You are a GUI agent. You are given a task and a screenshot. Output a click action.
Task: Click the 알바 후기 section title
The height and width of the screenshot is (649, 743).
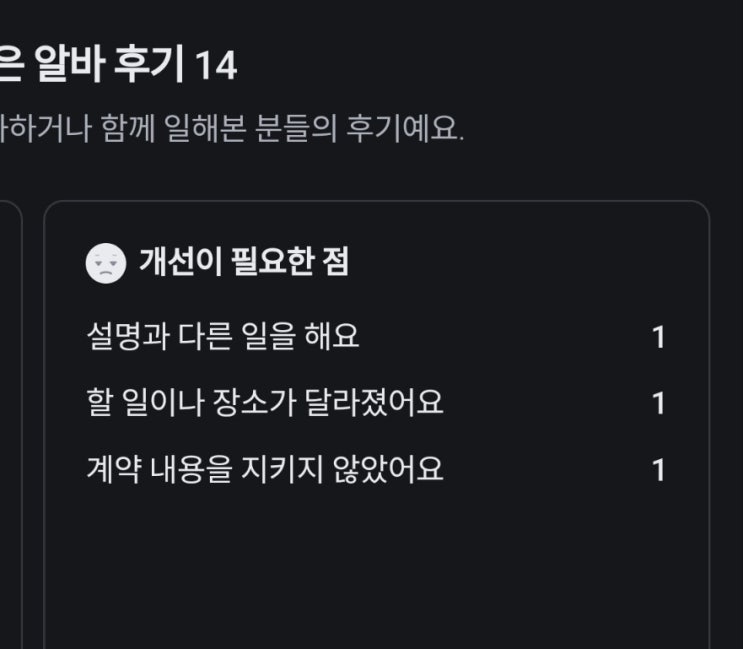[109, 65]
